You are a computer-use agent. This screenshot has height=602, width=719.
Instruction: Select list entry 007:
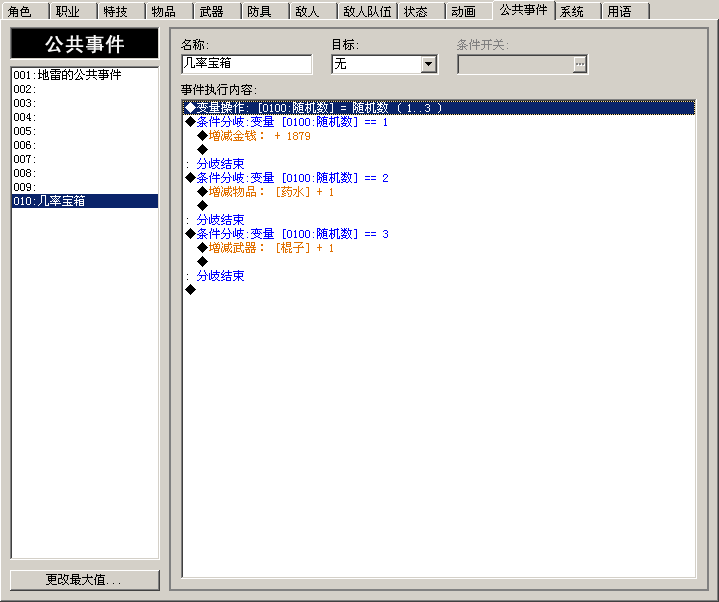click(x=85, y=159)
